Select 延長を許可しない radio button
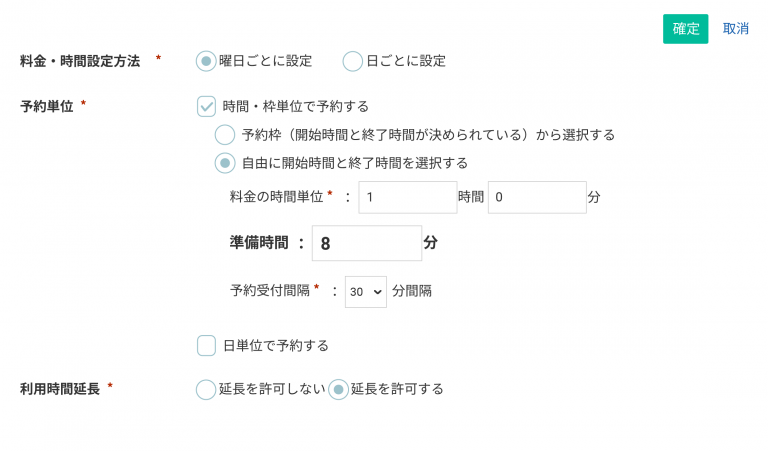Viewport: 768px width, 451px height. click(x=206, y=390)
